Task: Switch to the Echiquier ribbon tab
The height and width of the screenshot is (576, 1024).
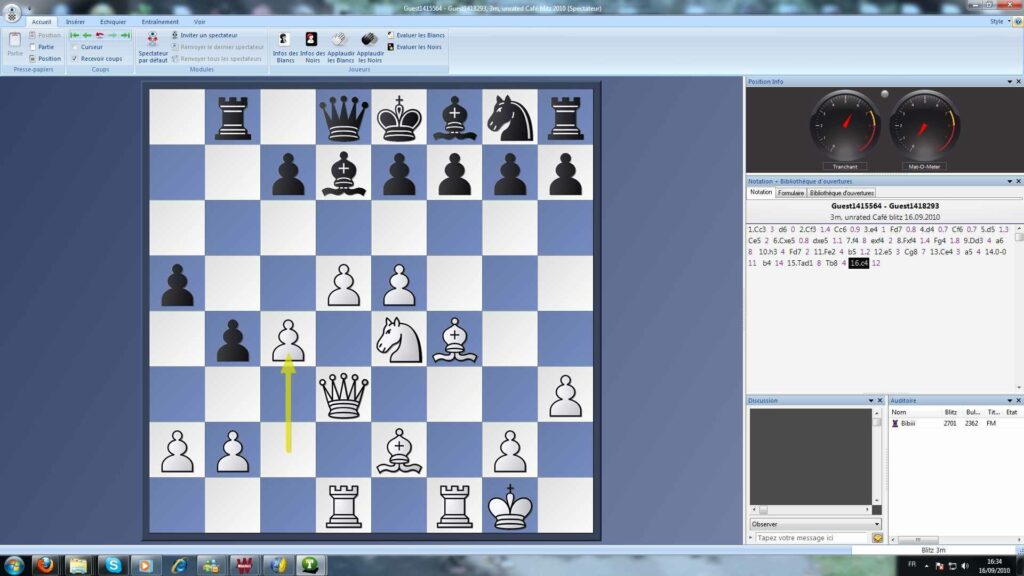Action: pos(113,21)
